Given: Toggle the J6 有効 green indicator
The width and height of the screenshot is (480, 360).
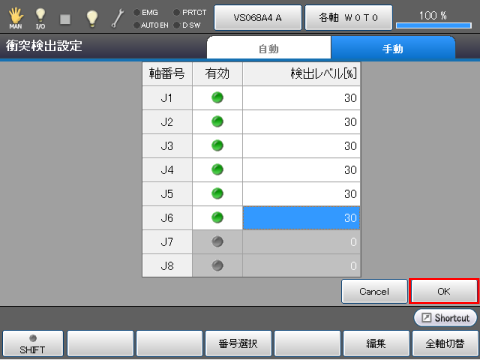Looking at the screenshot, I should pos(217,218).
